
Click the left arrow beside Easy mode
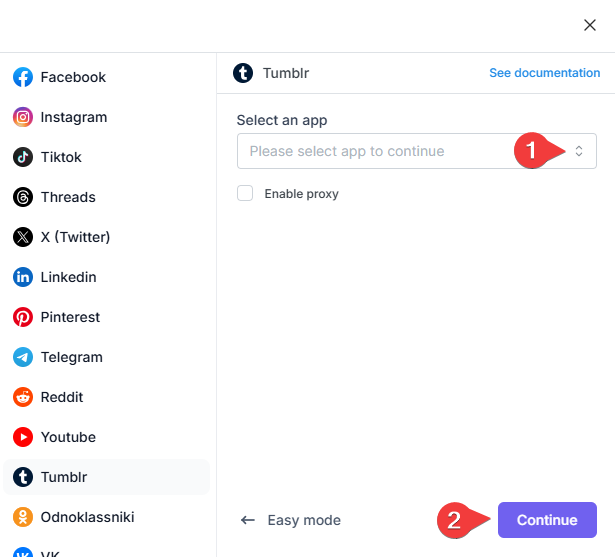click(247, 520)
